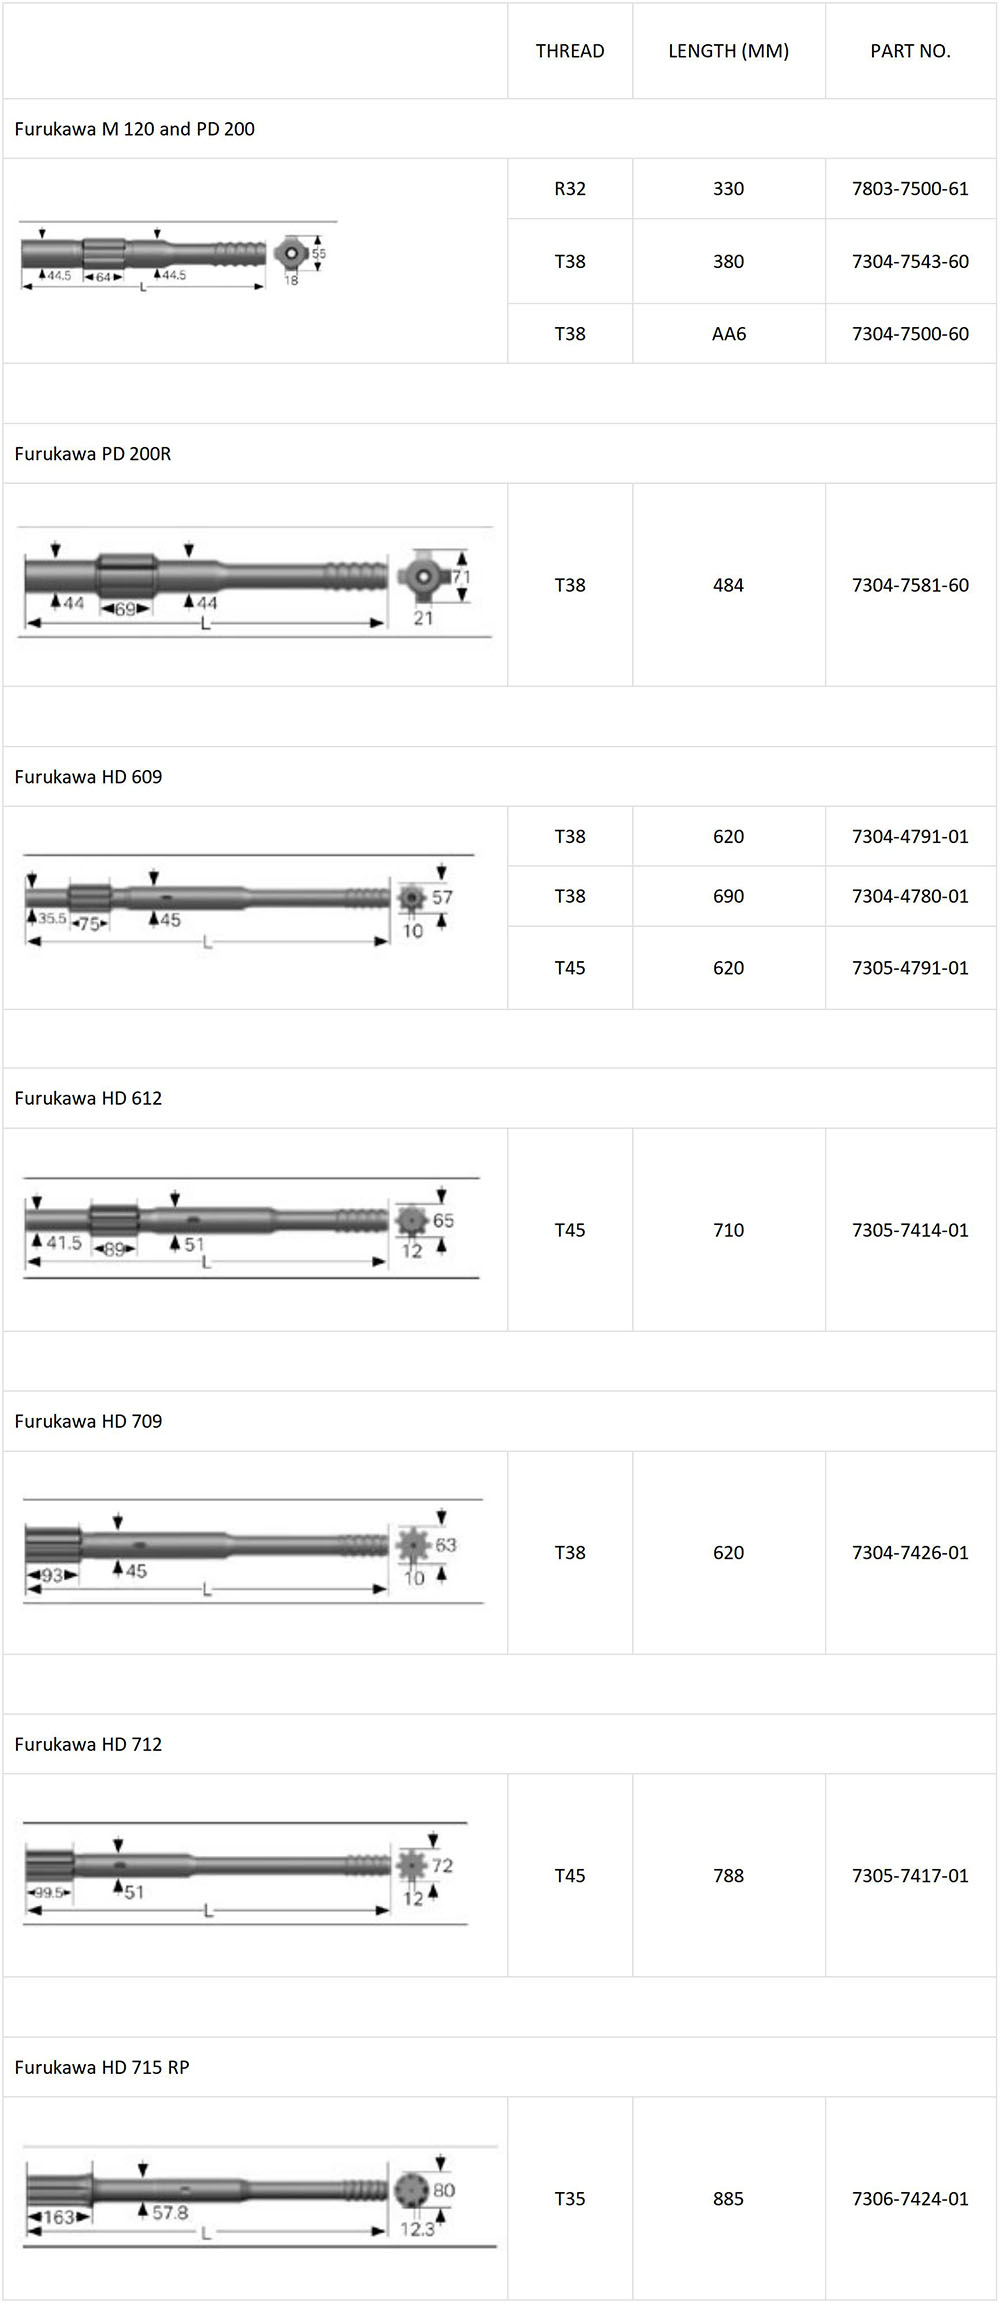Click the AA6 length cell
Image resolution: width=1000 pixels, height=2308 pixels.
(x=728, y=334)
